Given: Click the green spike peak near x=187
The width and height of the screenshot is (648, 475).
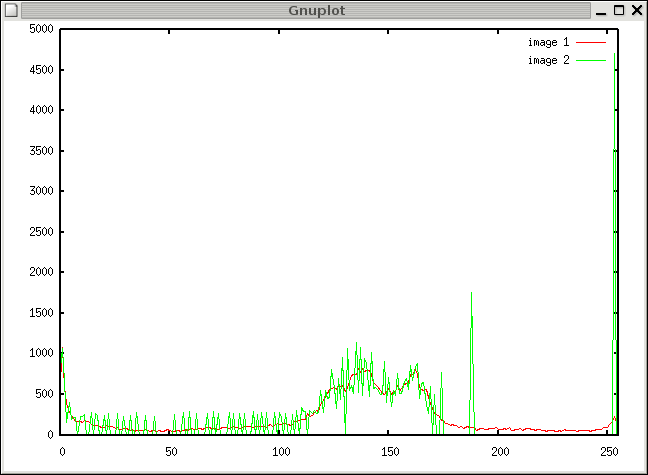Looking at the screenshot, I should (471, 294).
